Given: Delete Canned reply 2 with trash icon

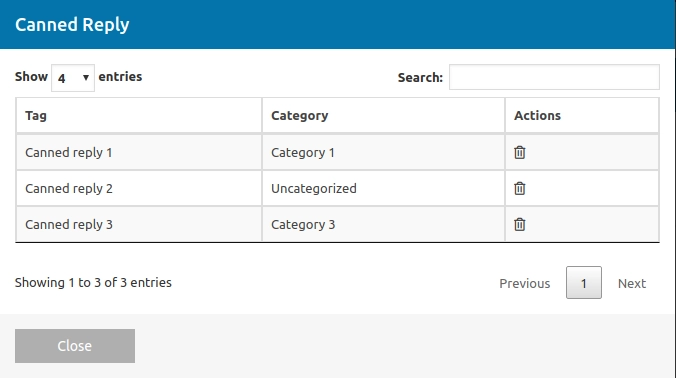Looking at the screenshot, I should (x=520, y=188).
